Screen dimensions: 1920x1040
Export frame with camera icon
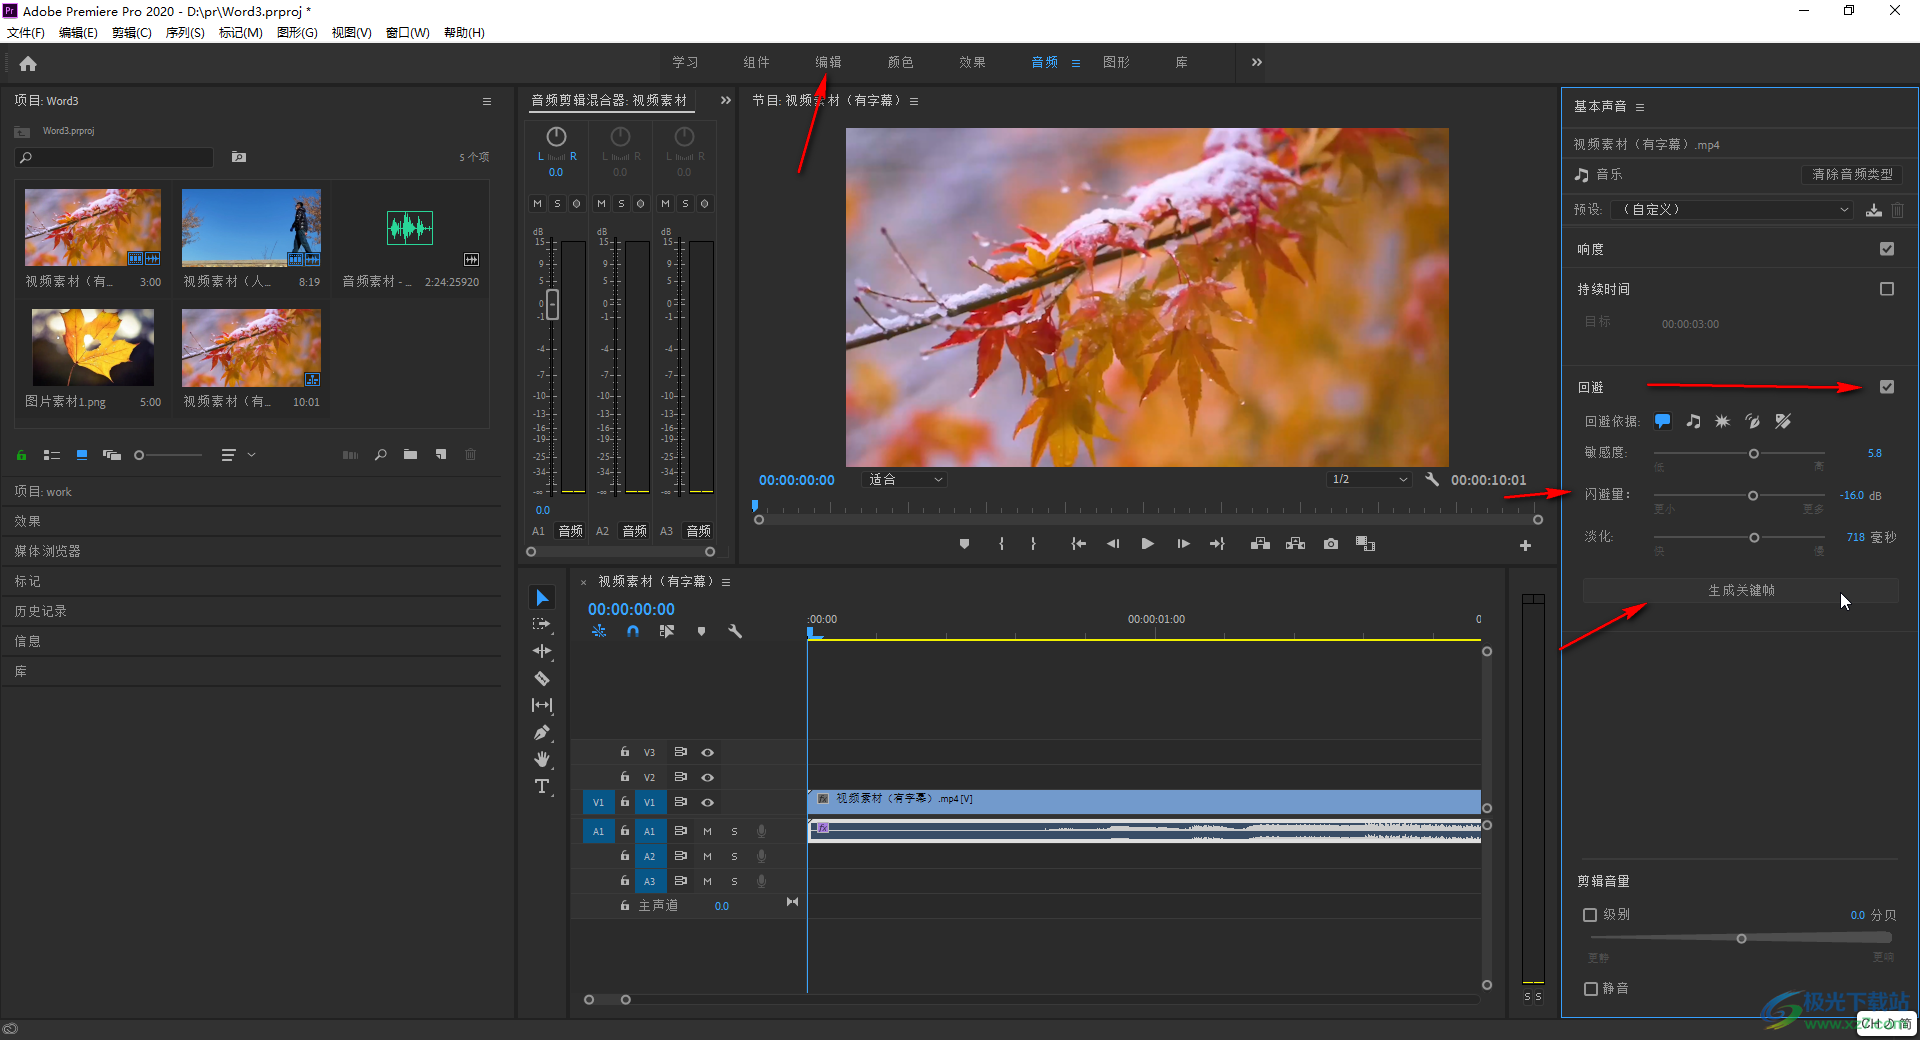(x=1330, y=544)
